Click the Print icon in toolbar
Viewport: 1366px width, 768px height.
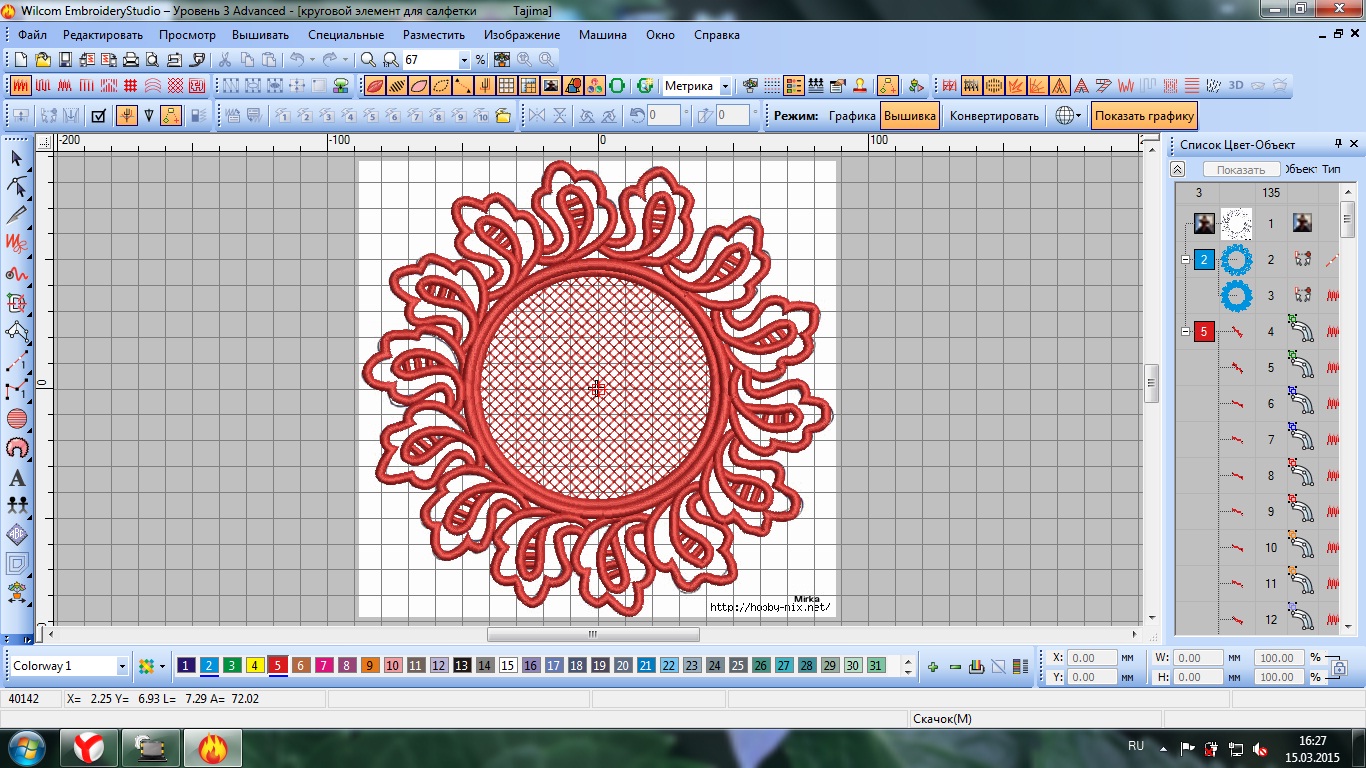(130, 60)
